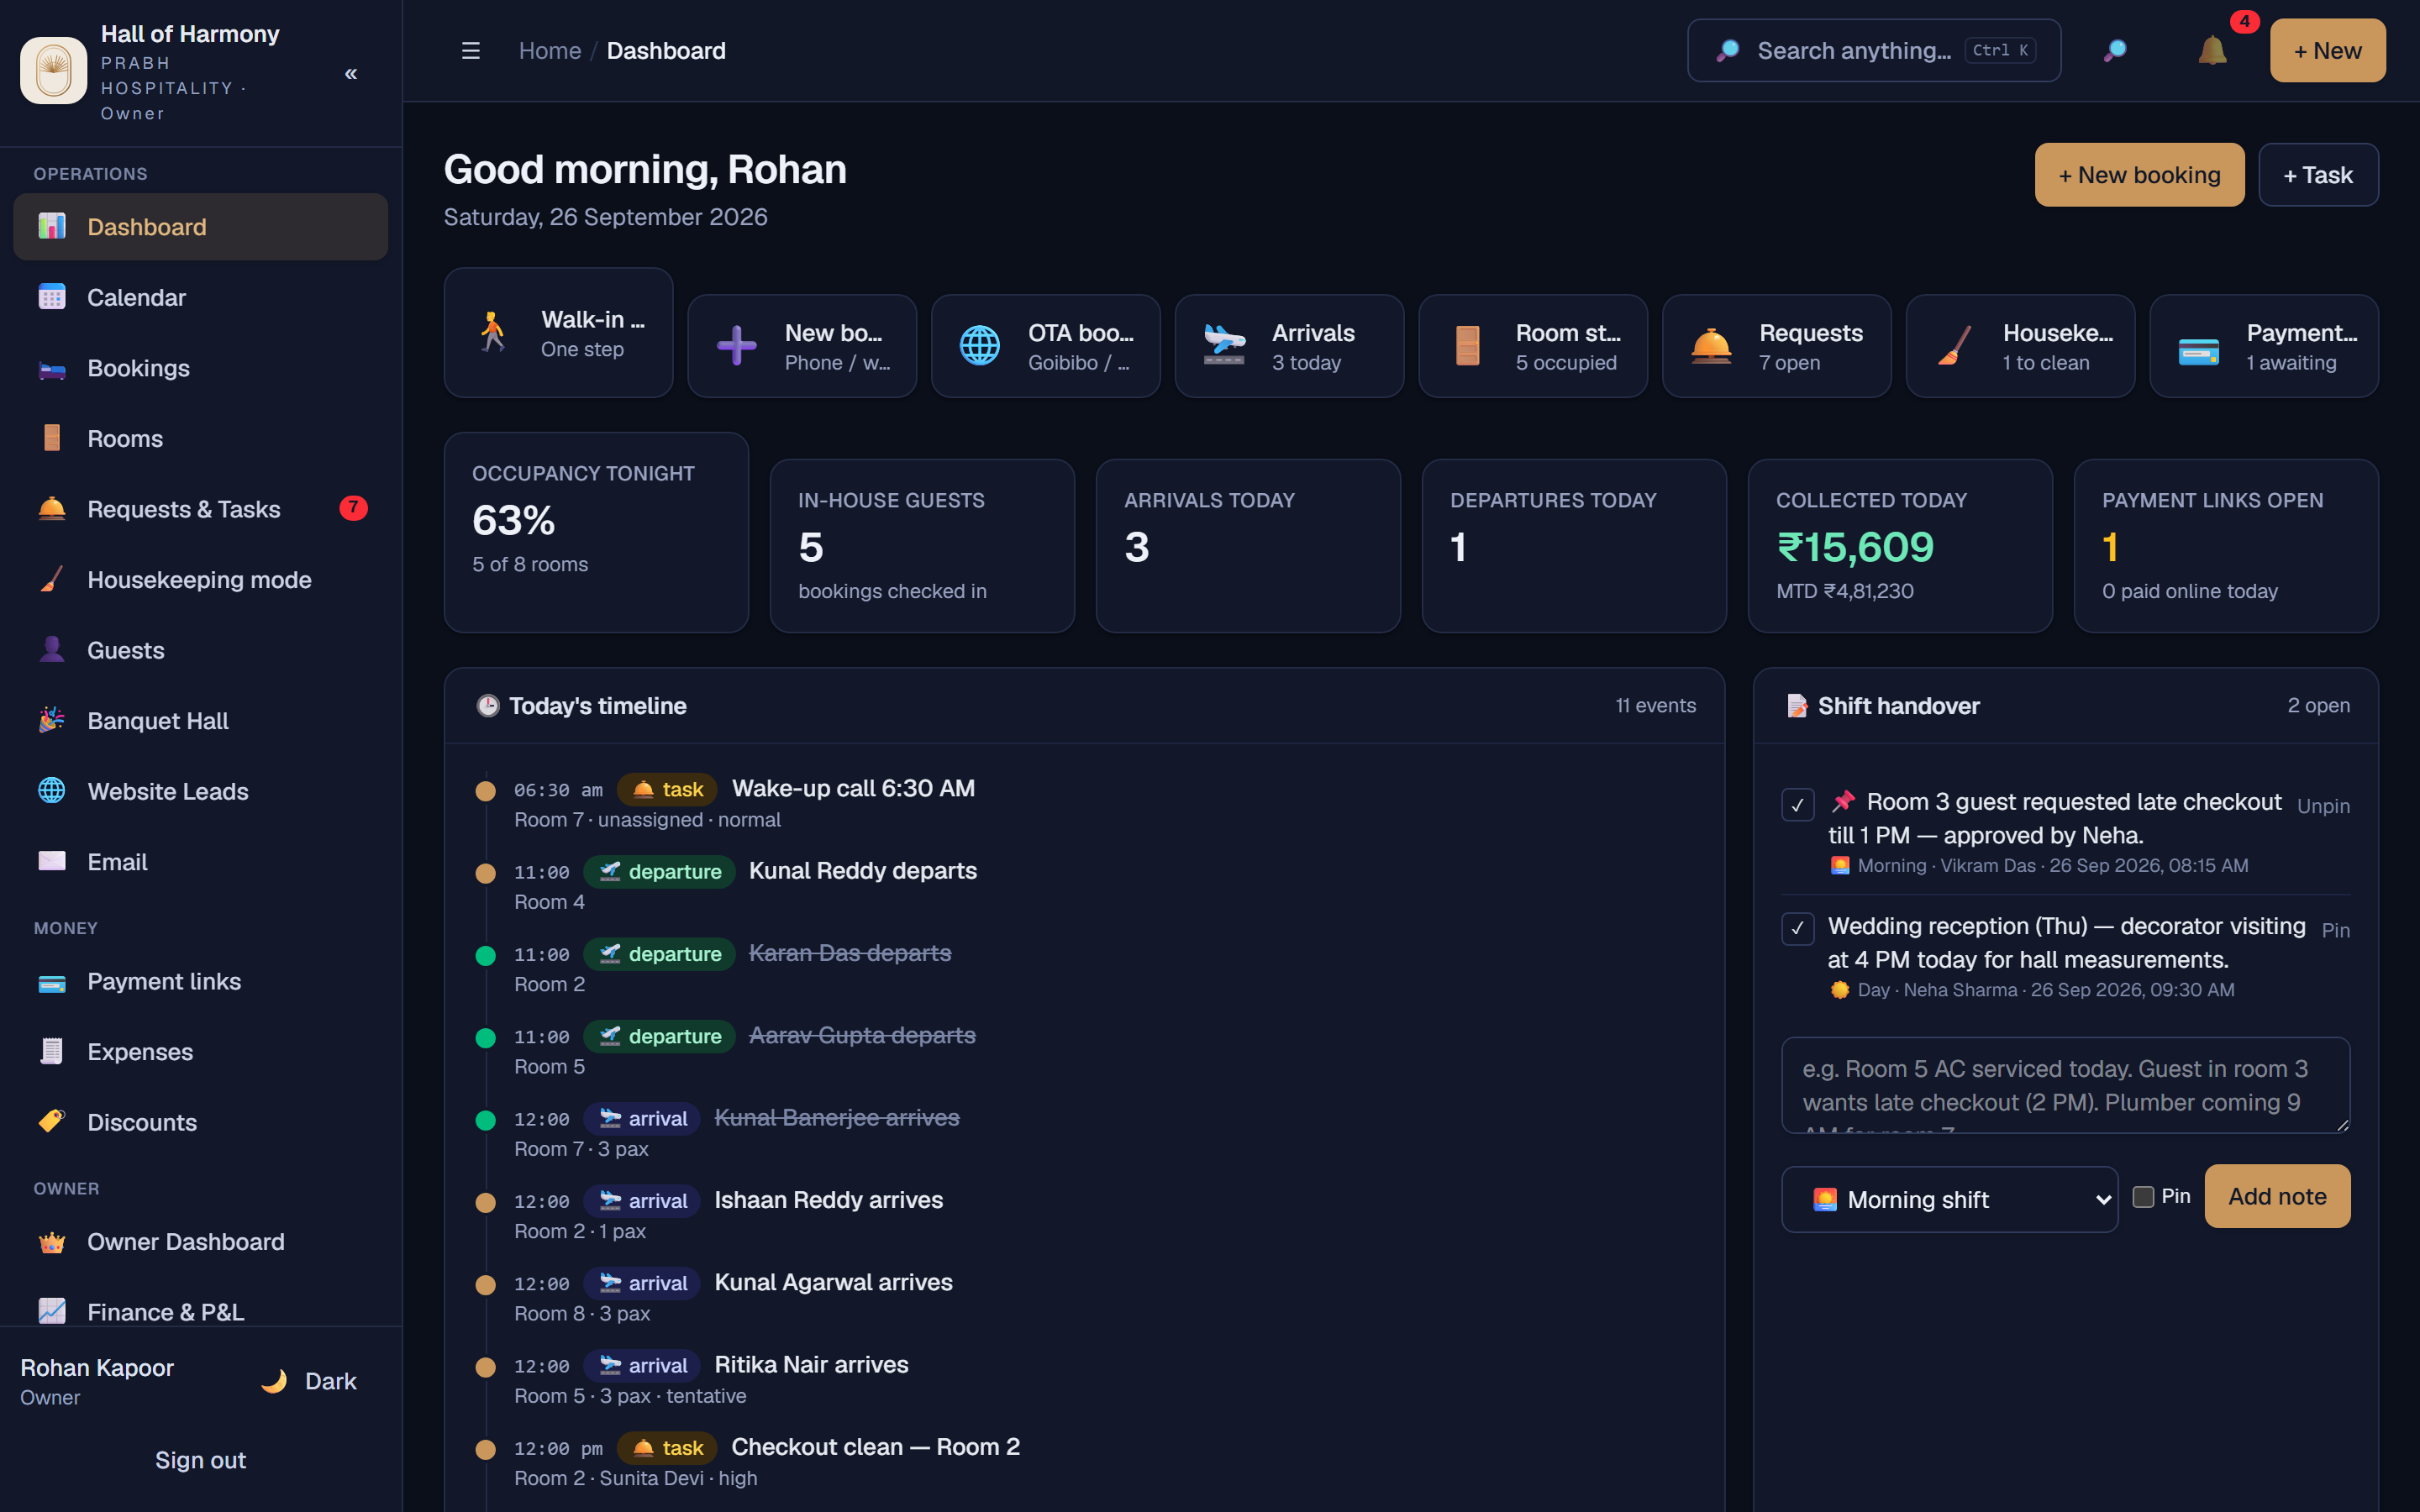
Task: Click the + Task button
Action: click(x=2318, y=175)
